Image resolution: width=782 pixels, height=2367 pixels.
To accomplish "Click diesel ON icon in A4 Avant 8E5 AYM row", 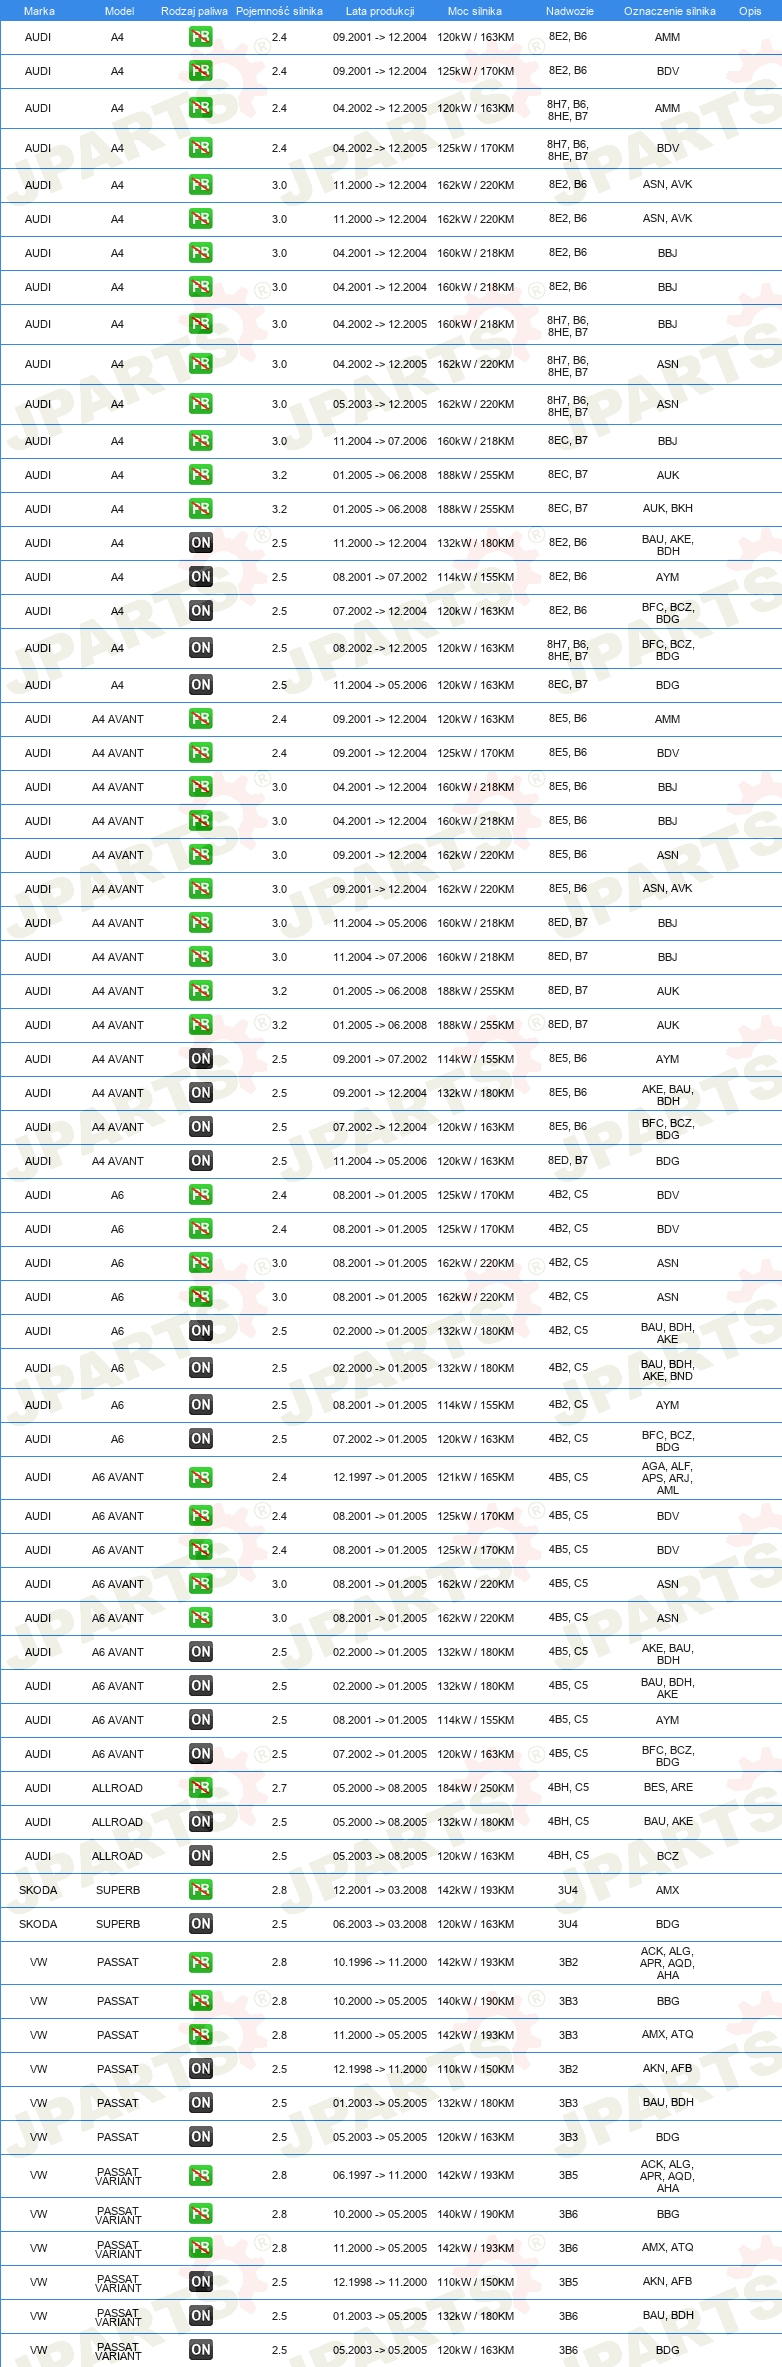I will (x=200, y=1059).
